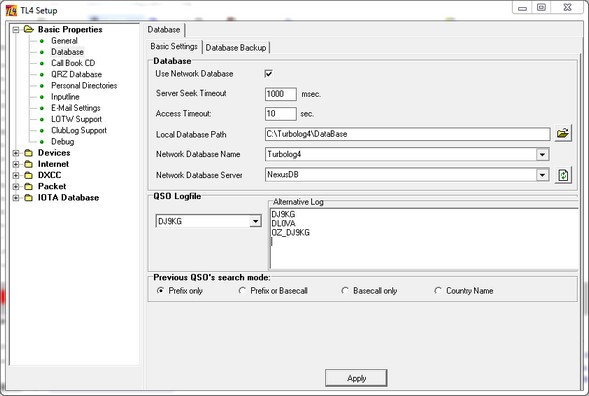Choose the Country Name search mode
This screenshot has height=396, width=589.
438,290
